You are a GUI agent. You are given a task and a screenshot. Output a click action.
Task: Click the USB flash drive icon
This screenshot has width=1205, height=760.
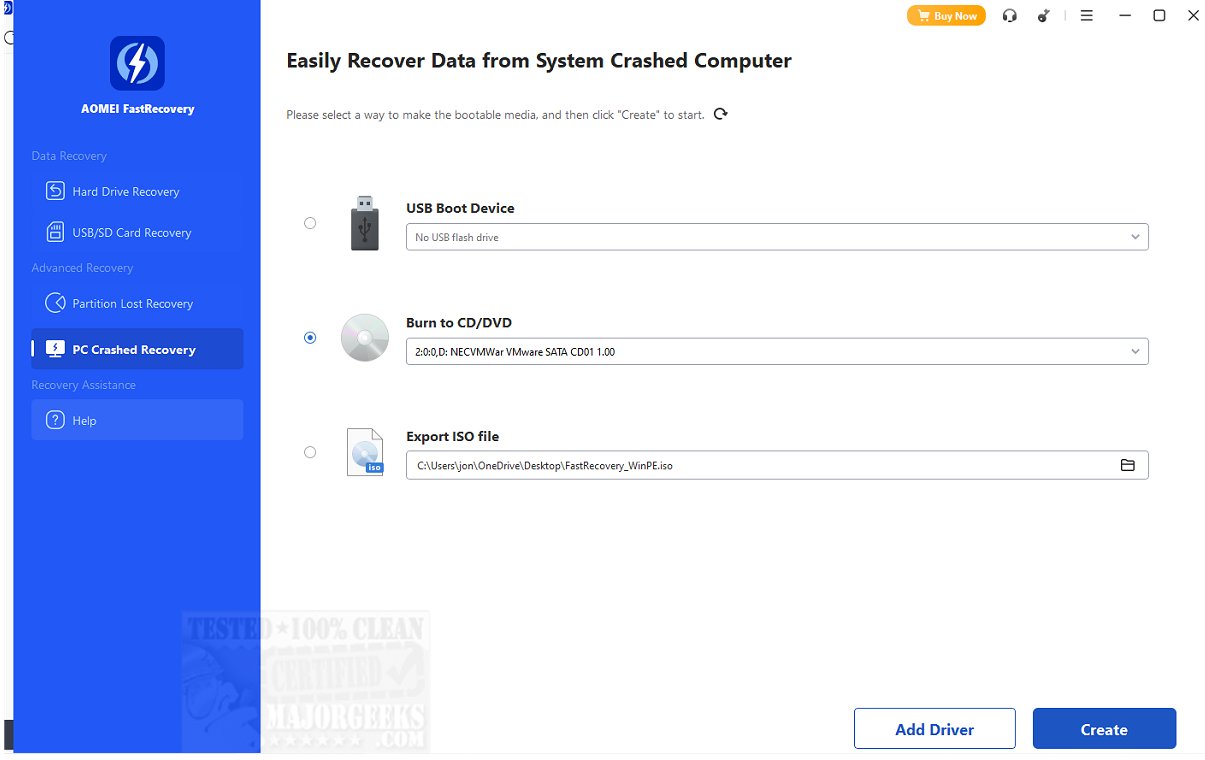tap(365, 223)
